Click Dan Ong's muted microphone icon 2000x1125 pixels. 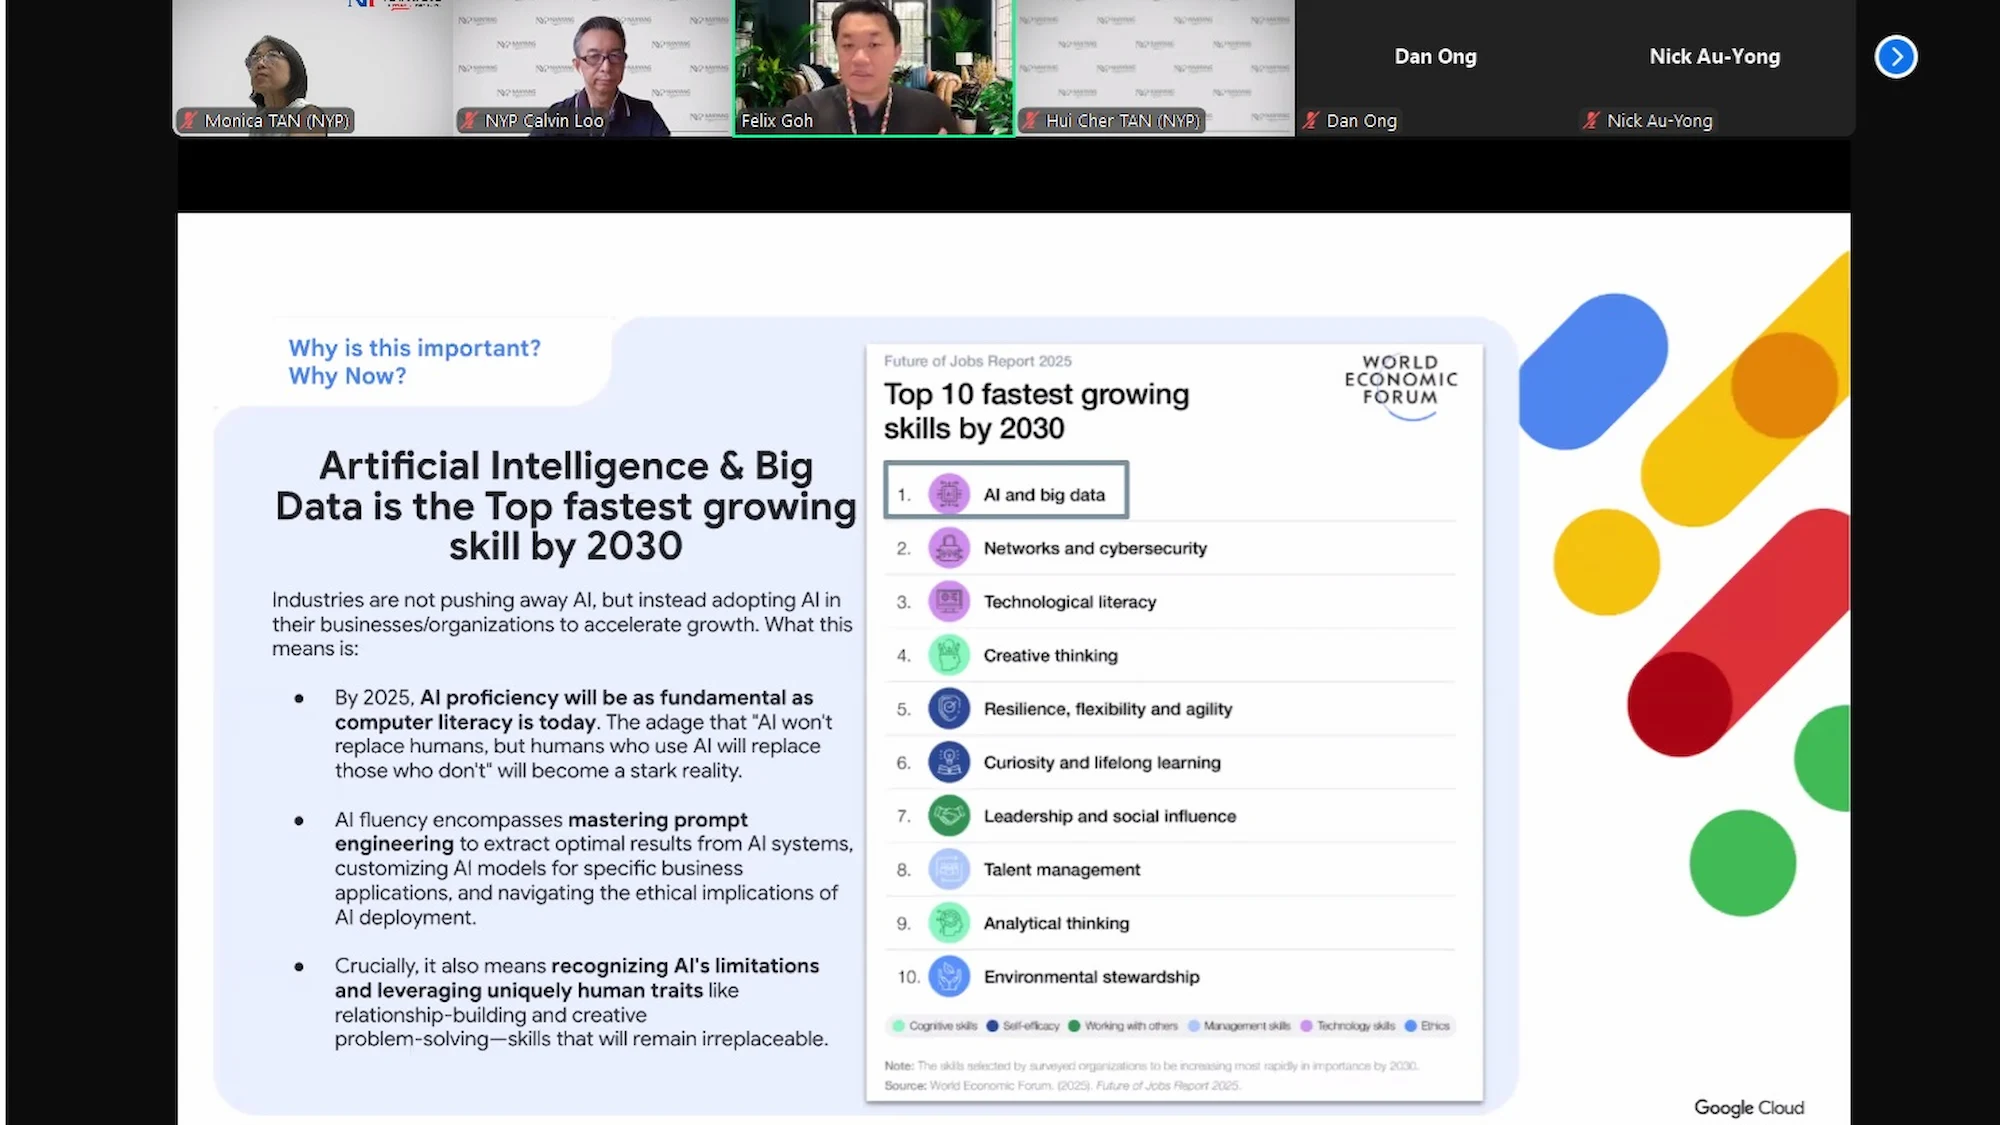(1311, 121)
